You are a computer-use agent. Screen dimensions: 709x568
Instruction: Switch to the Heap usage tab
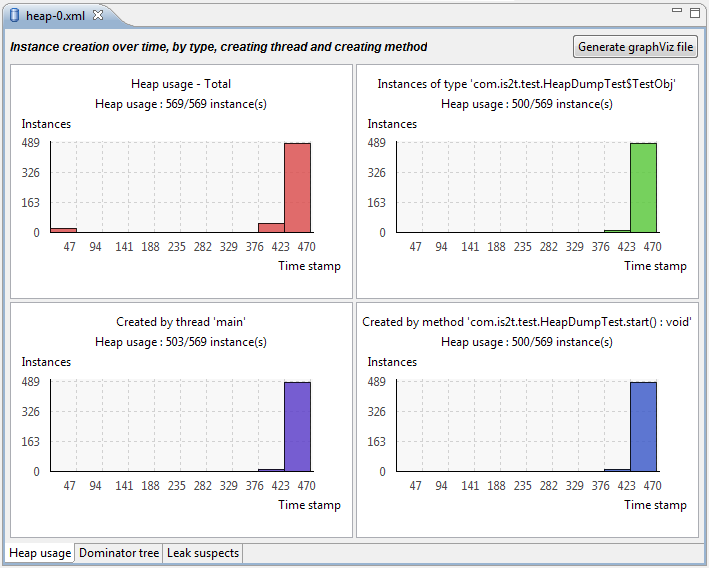click(40, 553)
